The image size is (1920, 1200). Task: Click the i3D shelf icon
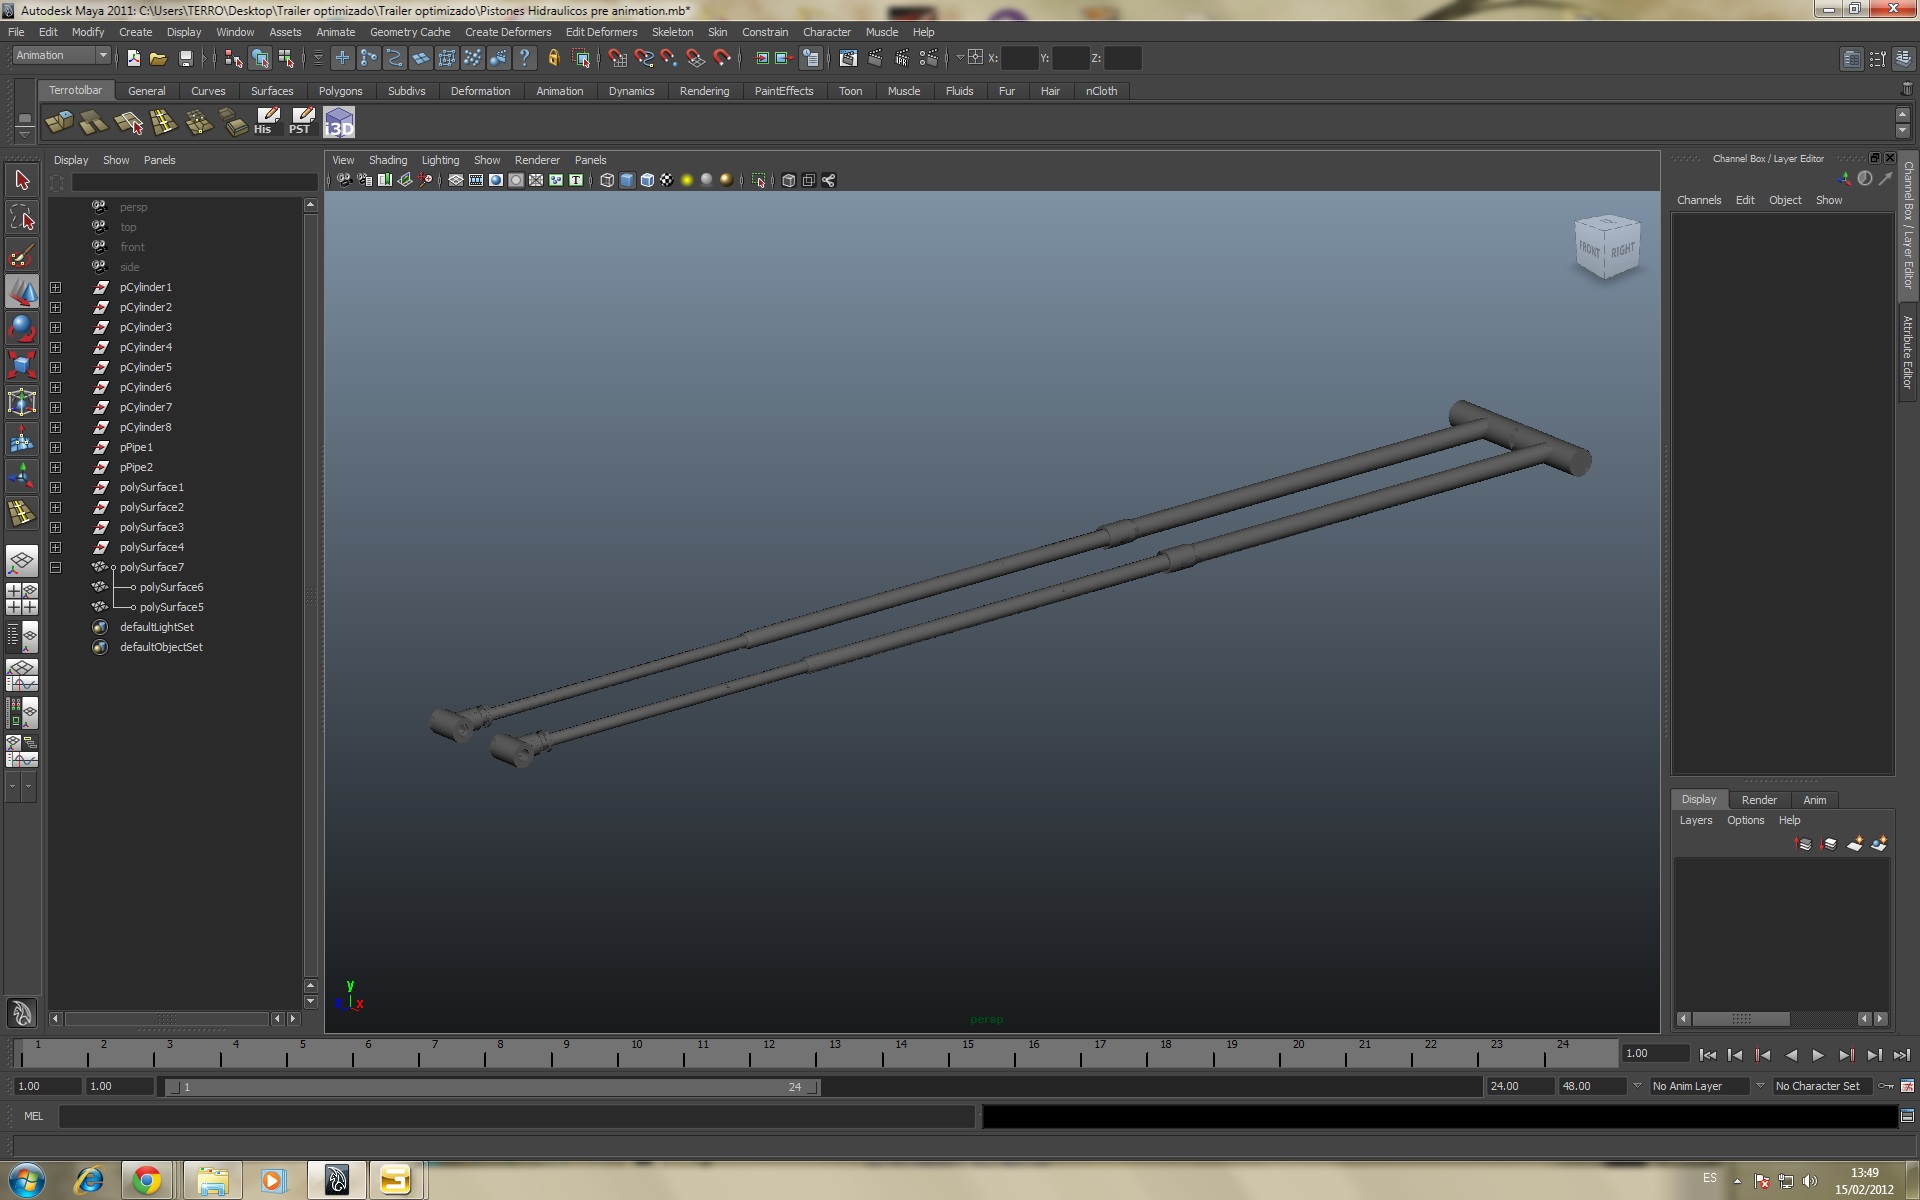pos(339,123)
